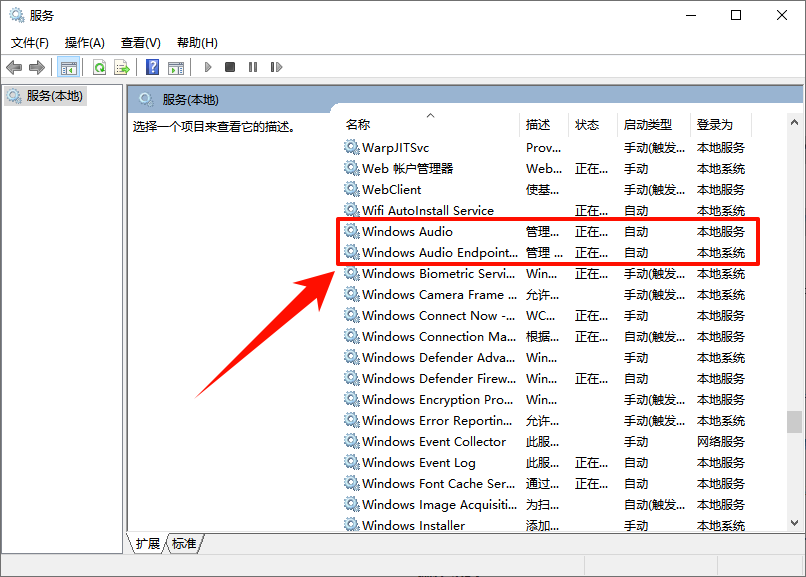
Task: Select the Windows Audio service name
Action: [407, 232]
